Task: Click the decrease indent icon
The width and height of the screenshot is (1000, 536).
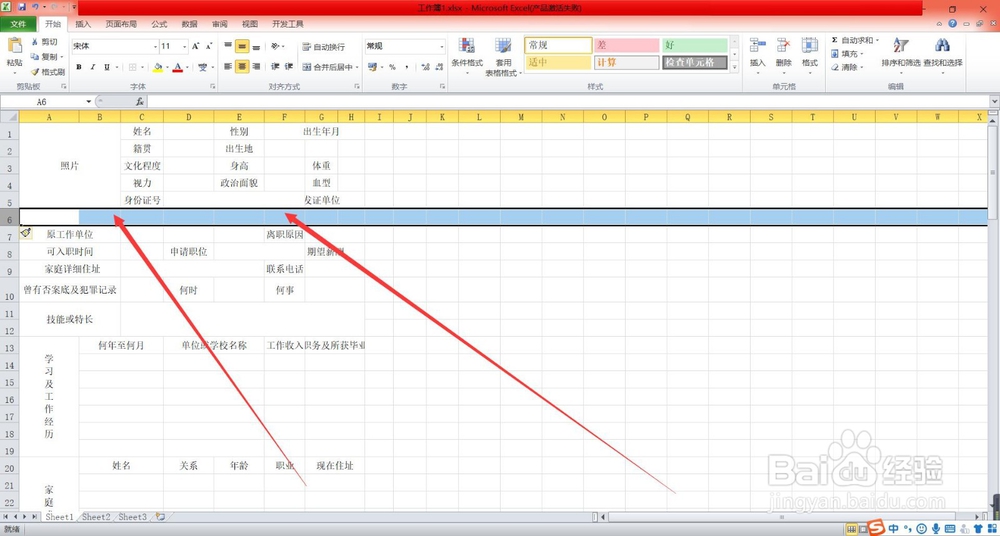Action: click(276, 66)
